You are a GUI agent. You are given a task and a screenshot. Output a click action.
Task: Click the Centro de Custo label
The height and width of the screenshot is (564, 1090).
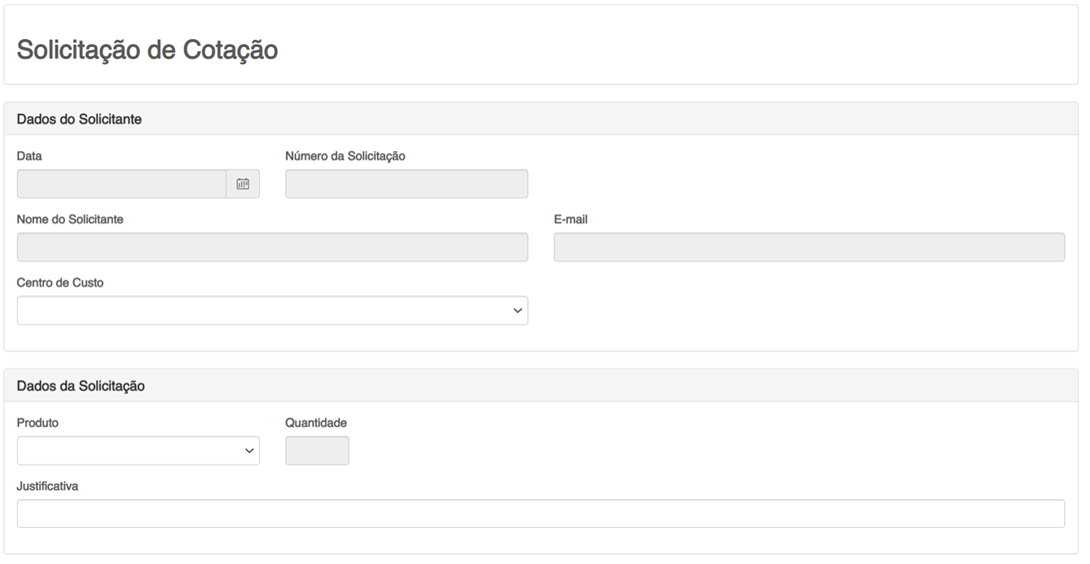(60, 283)
